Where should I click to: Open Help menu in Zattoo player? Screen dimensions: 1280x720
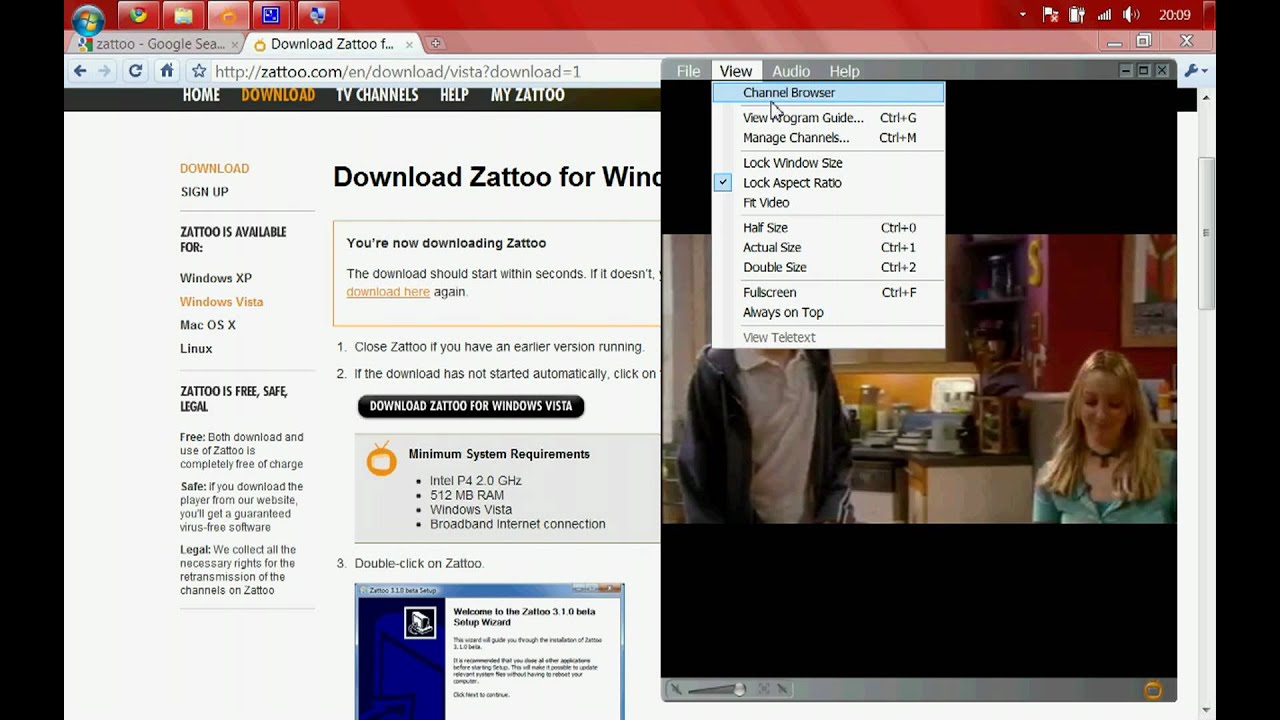click(844, 71)
